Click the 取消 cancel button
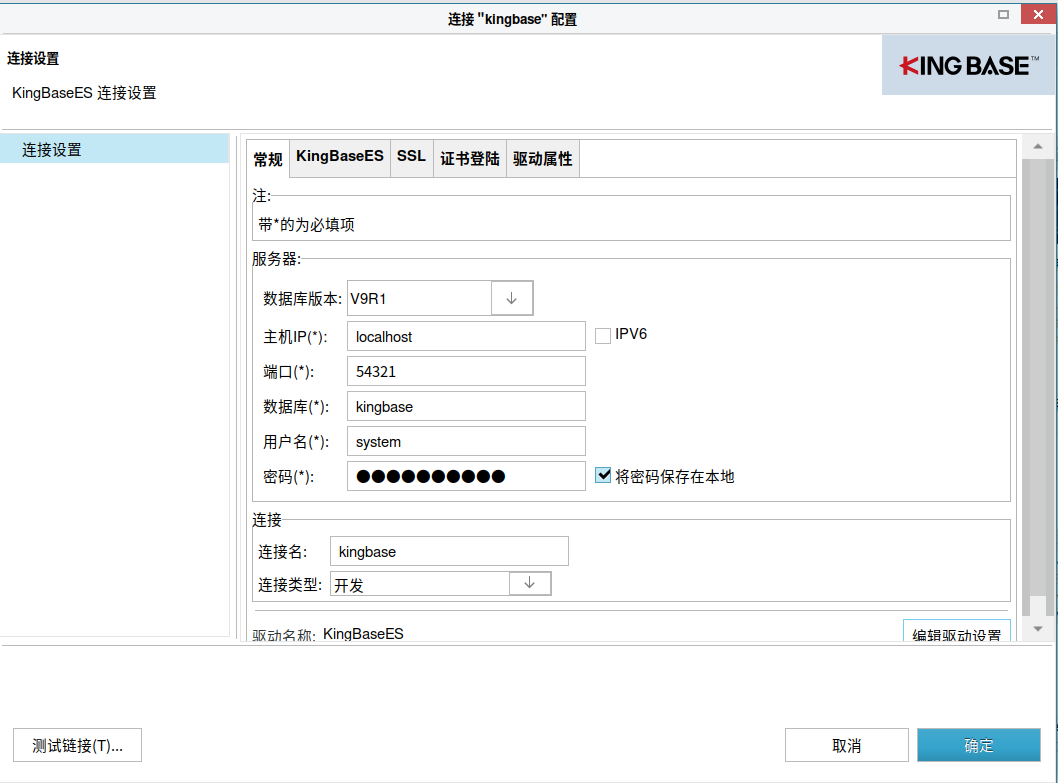This screenshot has height=783, width=1058. click(x=846, y=744)
